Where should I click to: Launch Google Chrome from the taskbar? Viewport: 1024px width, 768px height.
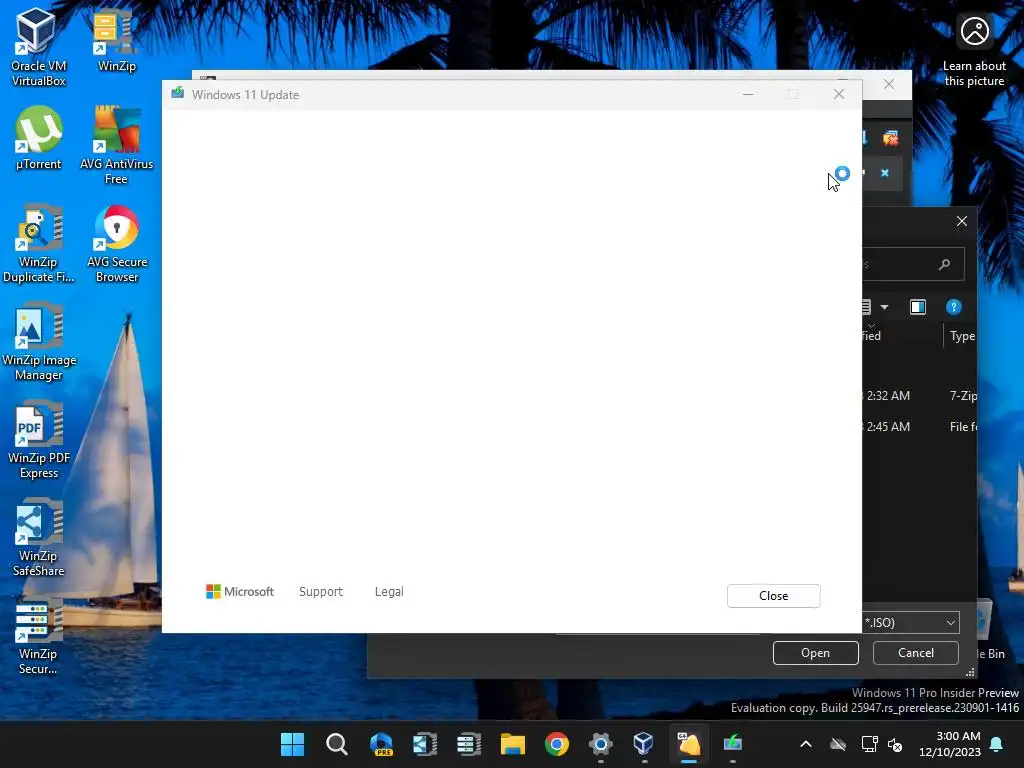point(557,744)
